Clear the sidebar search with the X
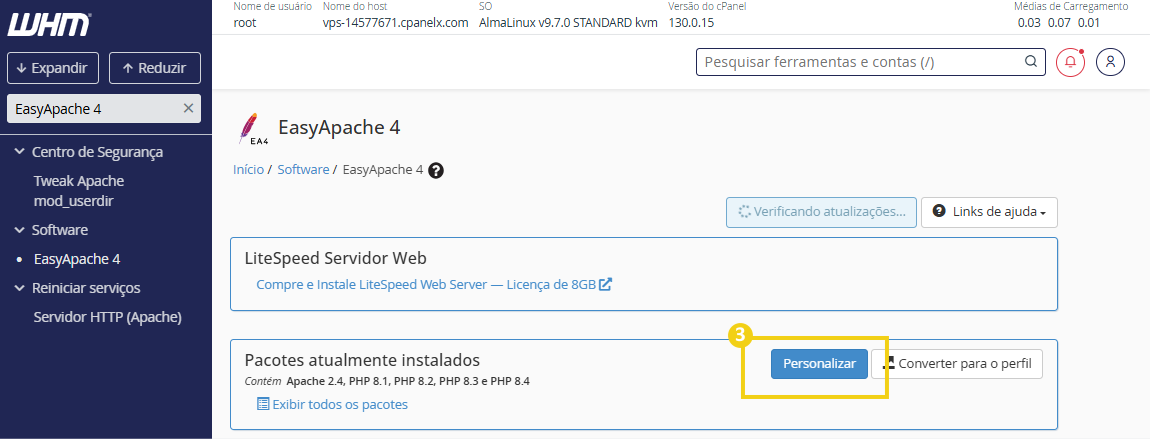This screenshot has width=1150, height=439. click(x=188, y=108)
